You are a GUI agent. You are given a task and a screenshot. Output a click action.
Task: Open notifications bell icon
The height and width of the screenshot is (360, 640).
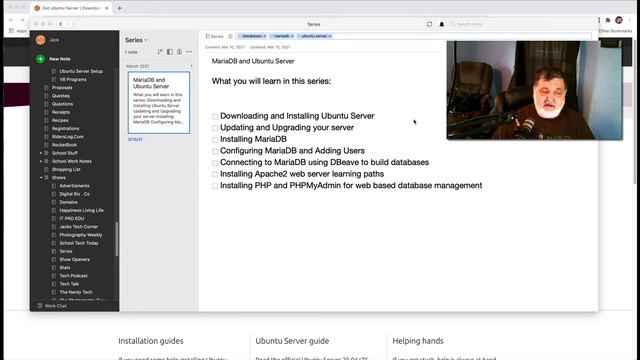(442, 24)
